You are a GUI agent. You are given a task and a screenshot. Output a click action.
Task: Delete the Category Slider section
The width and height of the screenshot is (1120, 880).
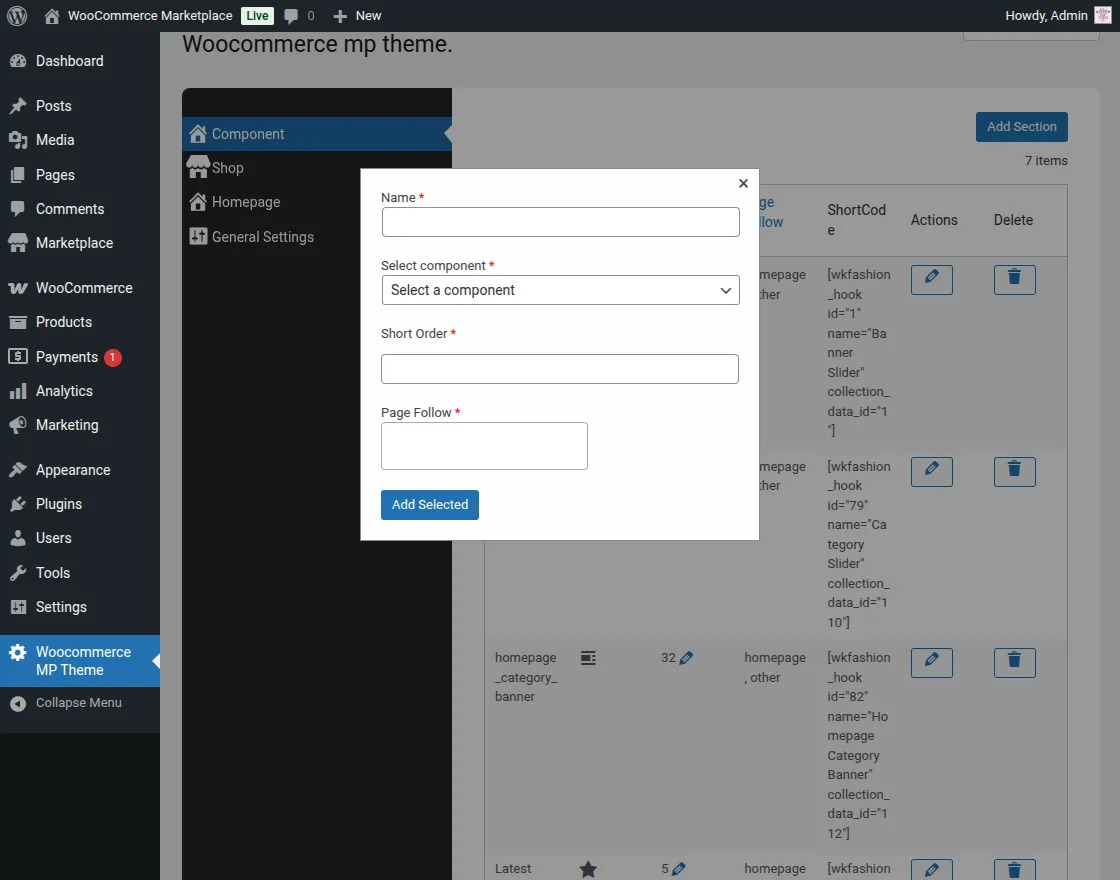click(x=1015, y=472)
